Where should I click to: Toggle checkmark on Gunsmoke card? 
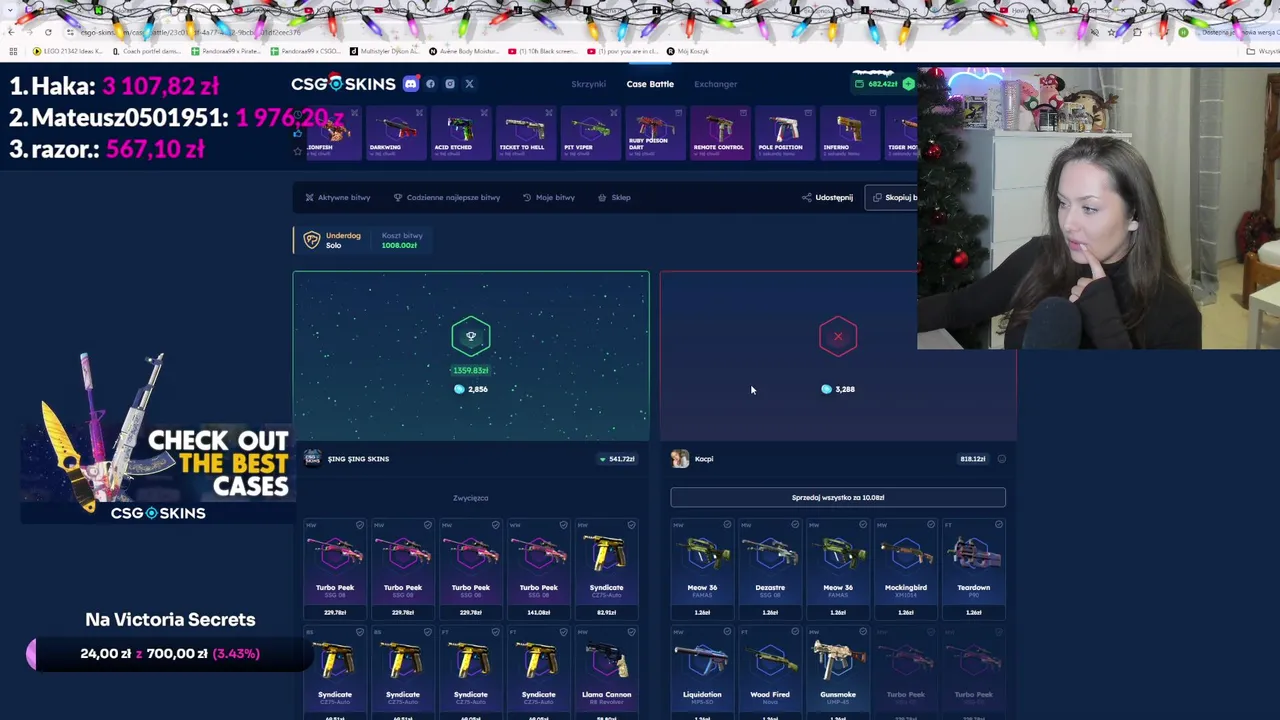[863, 632]
